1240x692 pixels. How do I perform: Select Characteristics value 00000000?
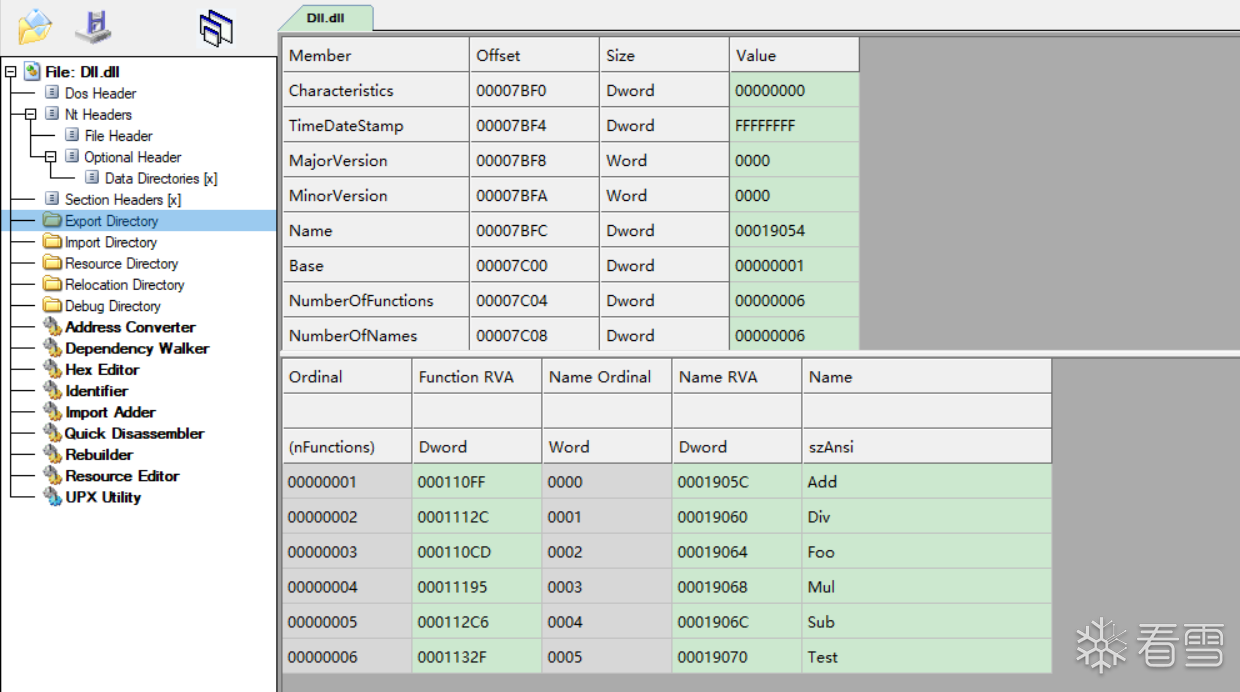[x=794, y=90]
